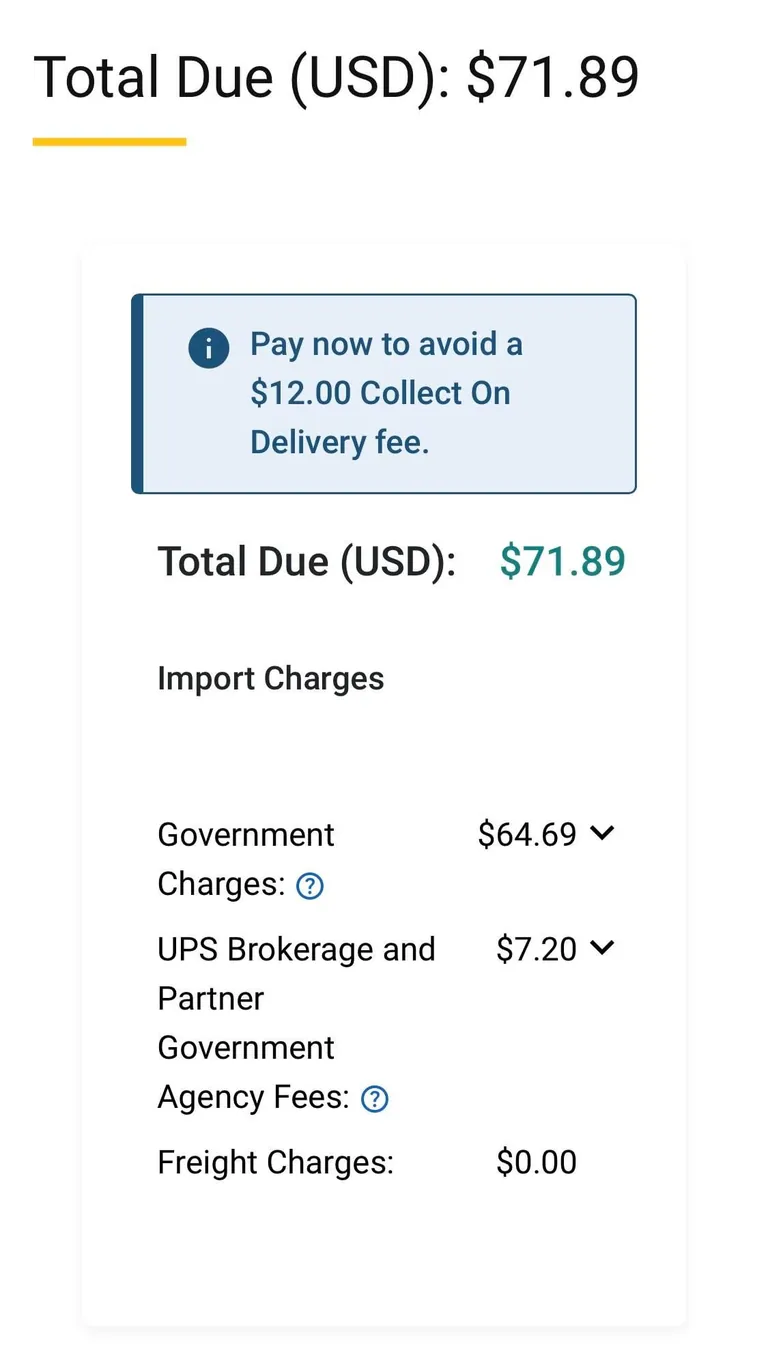Click the Import Charges section title
Screen dimensions: 768x1368
tap(270, 678)
